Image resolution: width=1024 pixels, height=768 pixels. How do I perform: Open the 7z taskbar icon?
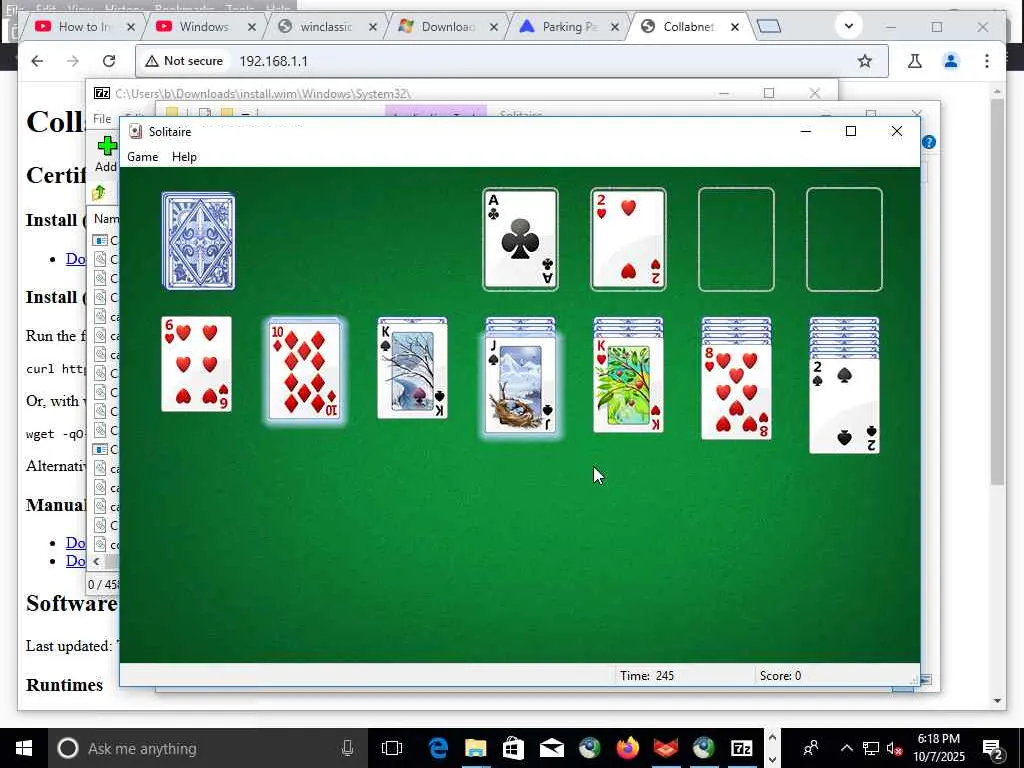[x=741, y=748]
